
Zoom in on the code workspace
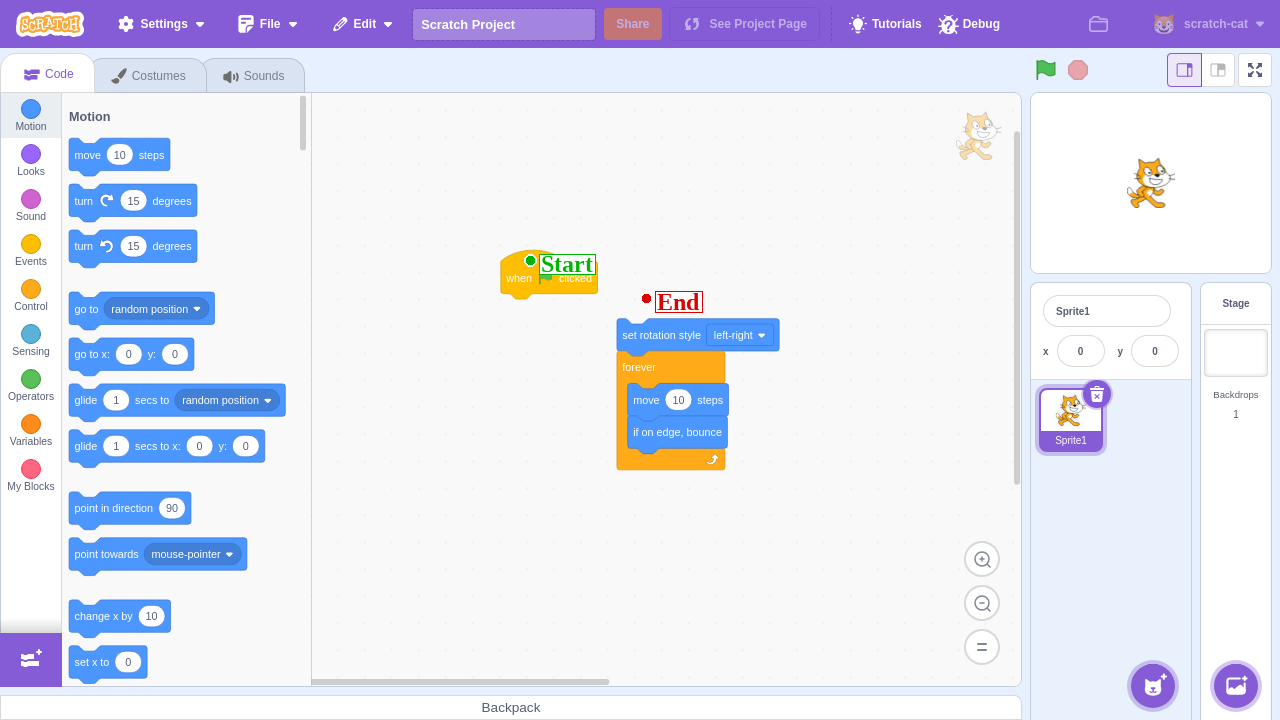coord(982,560)
